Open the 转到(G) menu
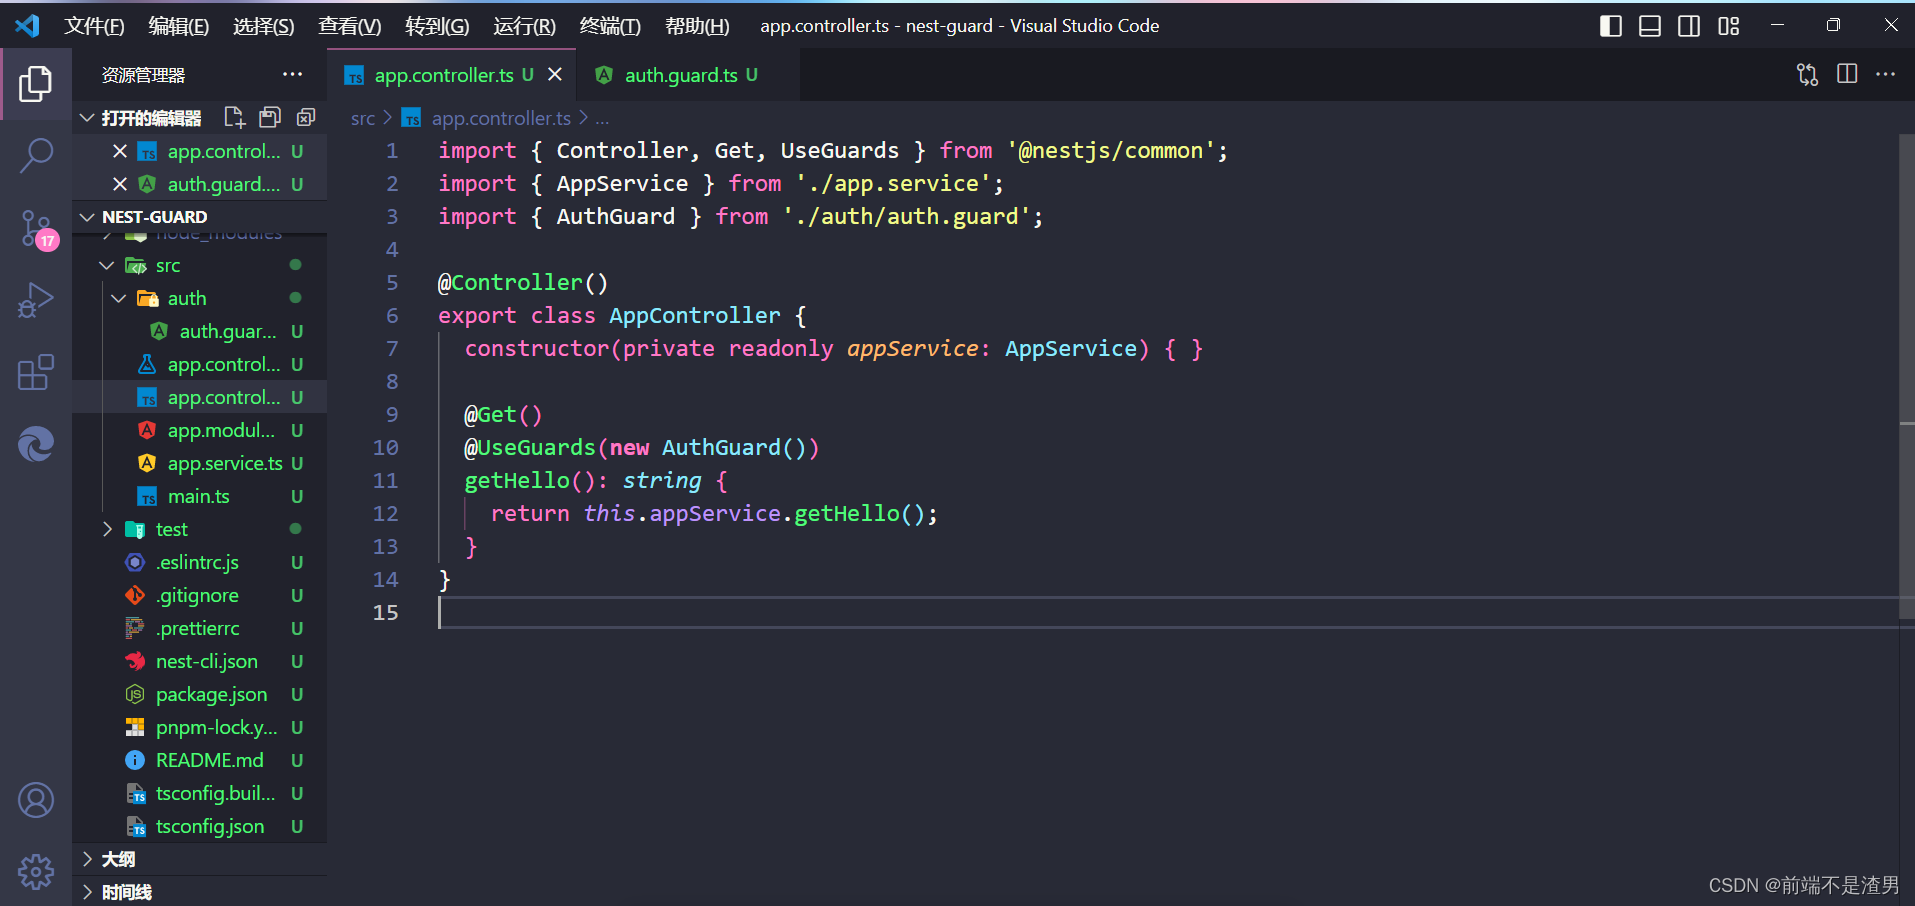Screen dimensions: 1915x906 click(x=436, y=26)
